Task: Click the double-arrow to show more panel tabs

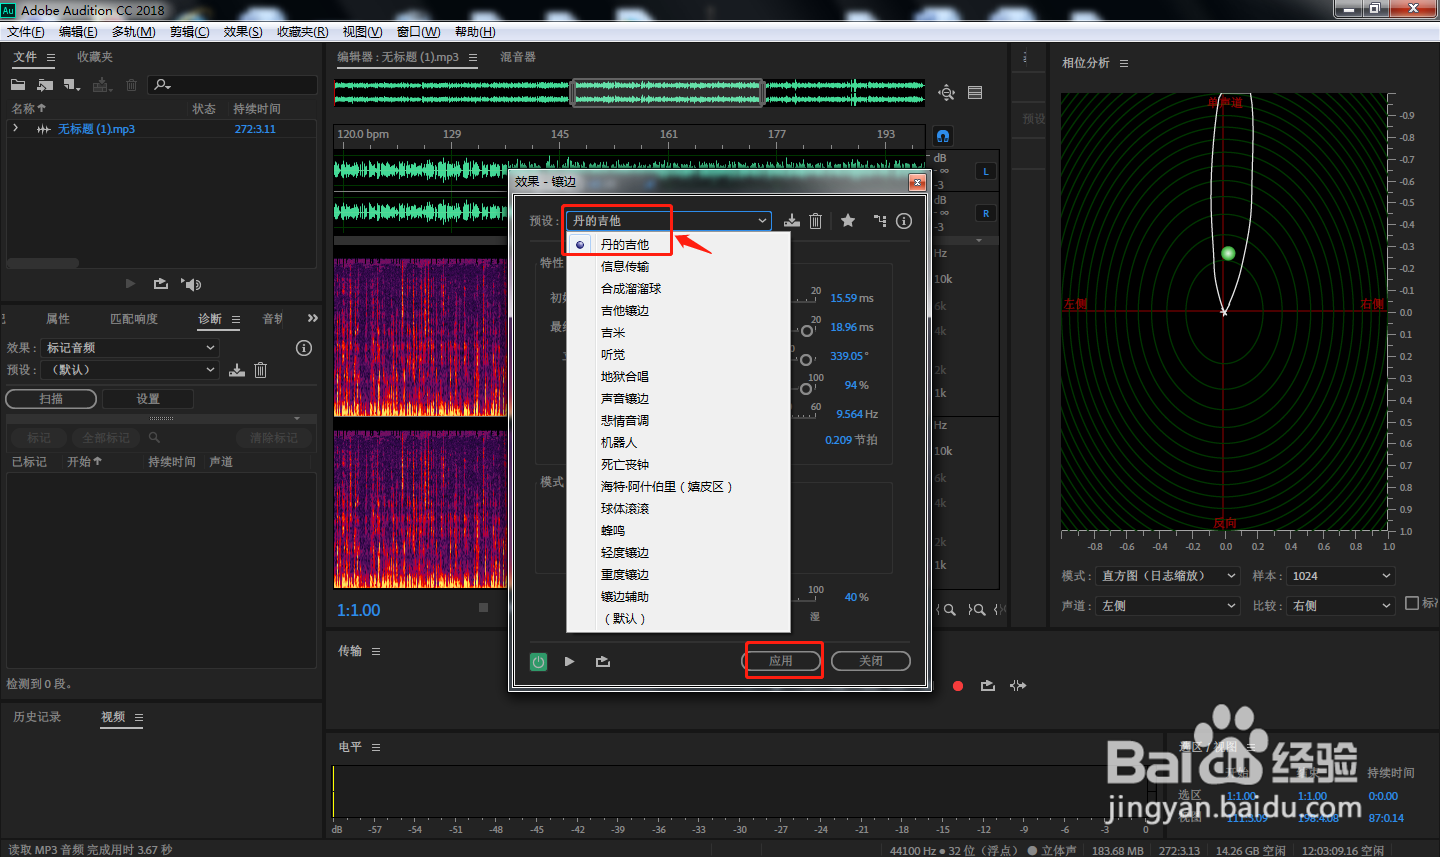Action: (x=312, y=319)
